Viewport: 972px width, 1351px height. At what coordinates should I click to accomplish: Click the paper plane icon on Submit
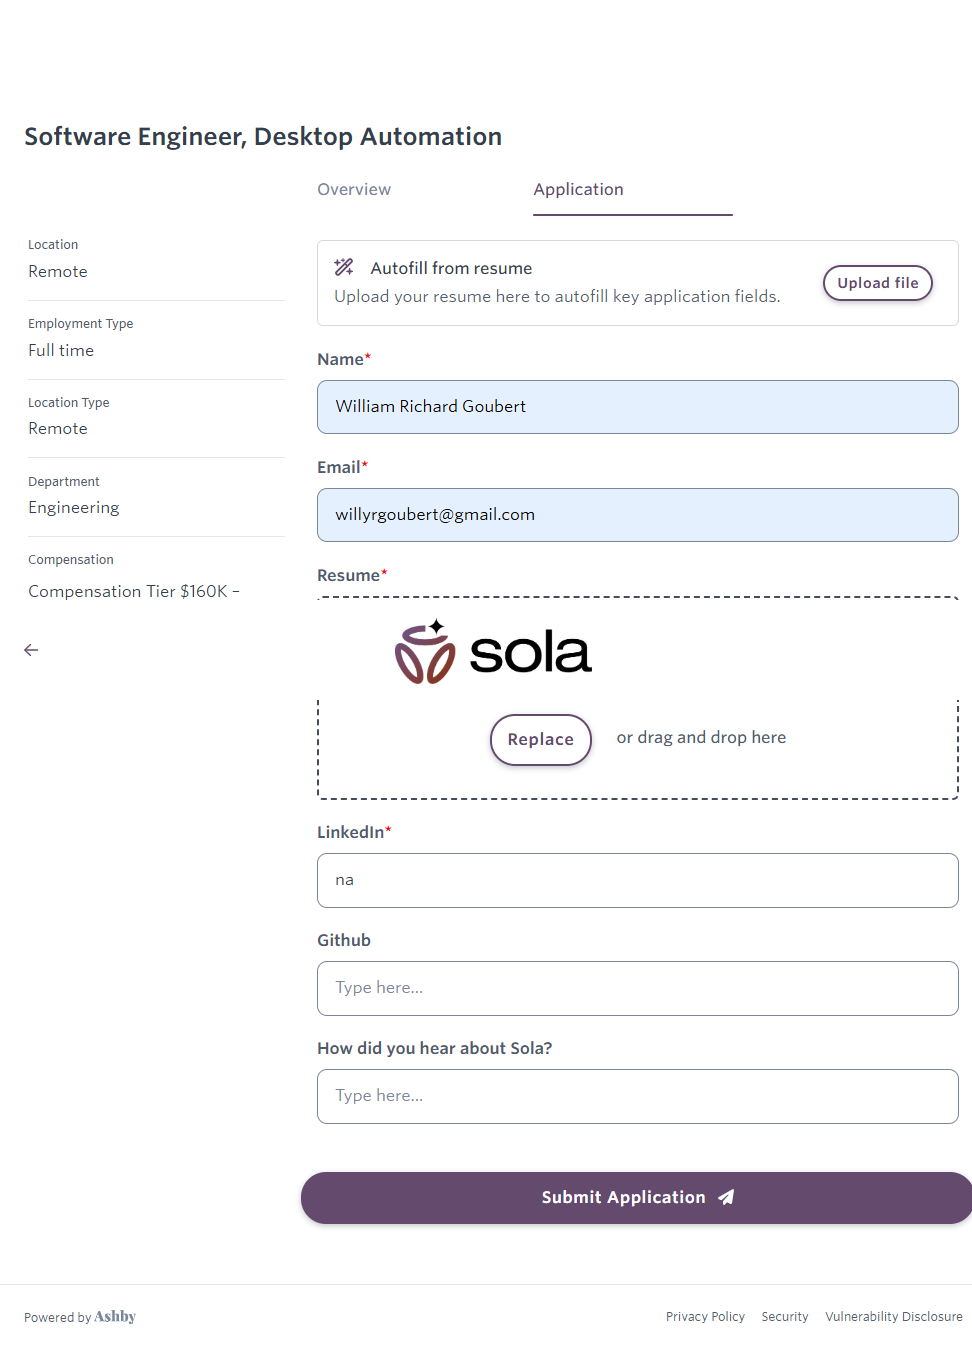(727, 1197)
